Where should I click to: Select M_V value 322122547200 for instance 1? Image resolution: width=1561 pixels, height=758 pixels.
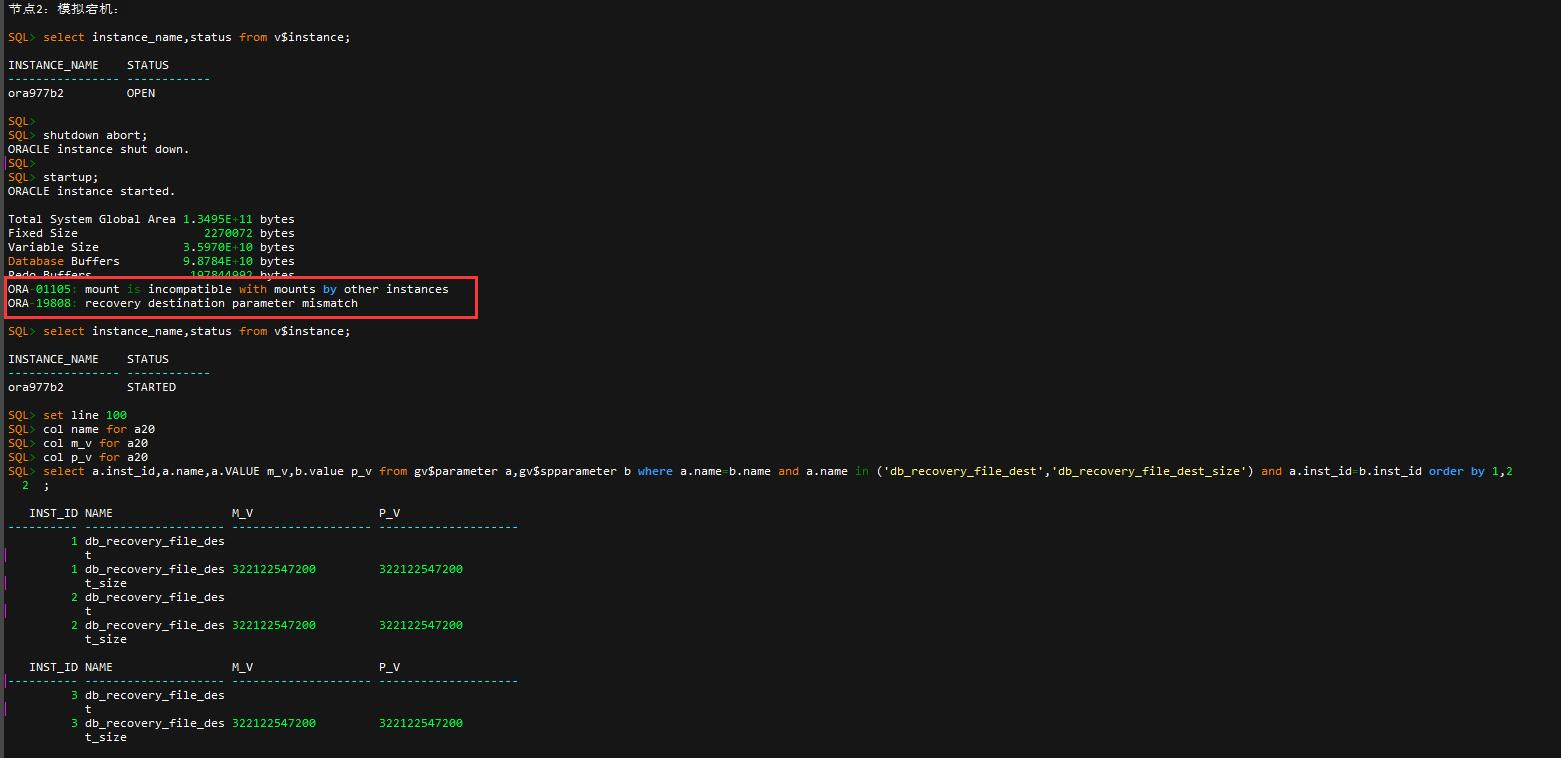[274, 569]
